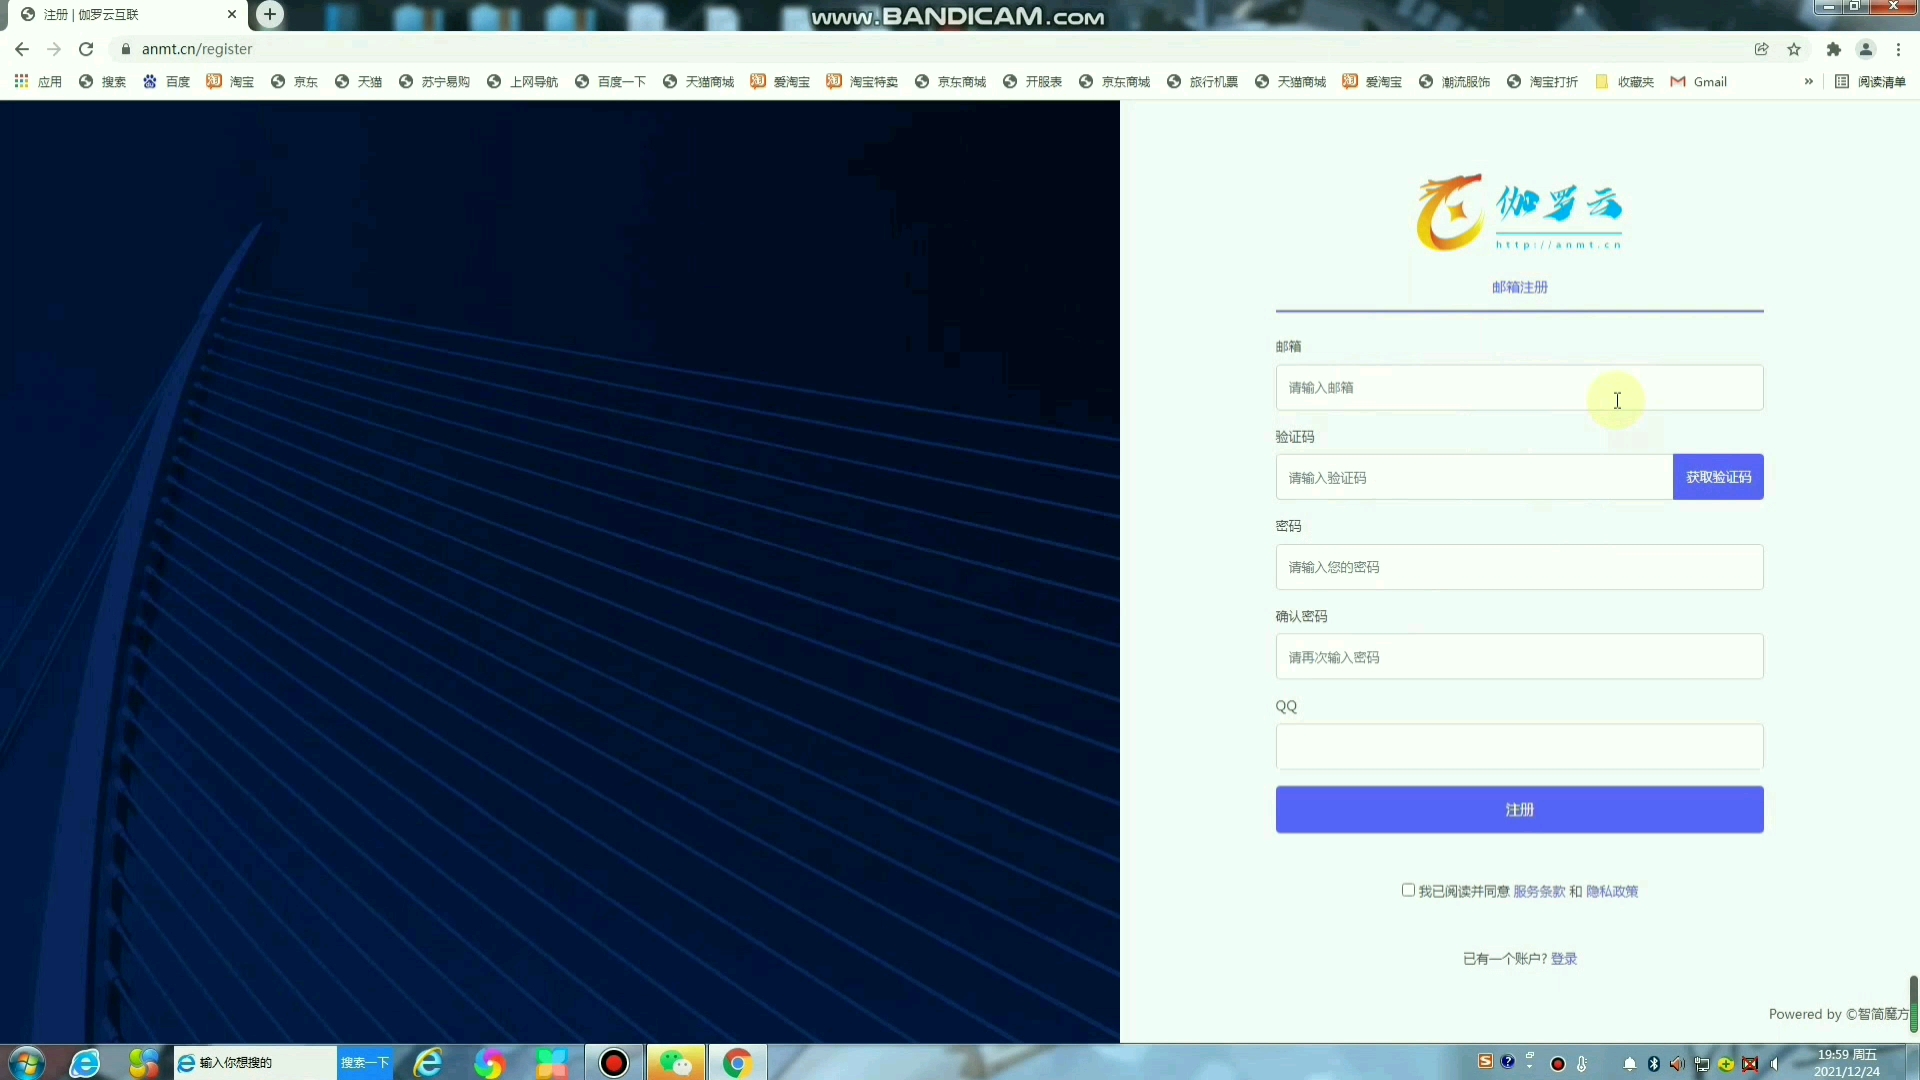Screen dimensions: 1920x1080
Task: Open the Gmail bookmark
Action: [1698, 82]
